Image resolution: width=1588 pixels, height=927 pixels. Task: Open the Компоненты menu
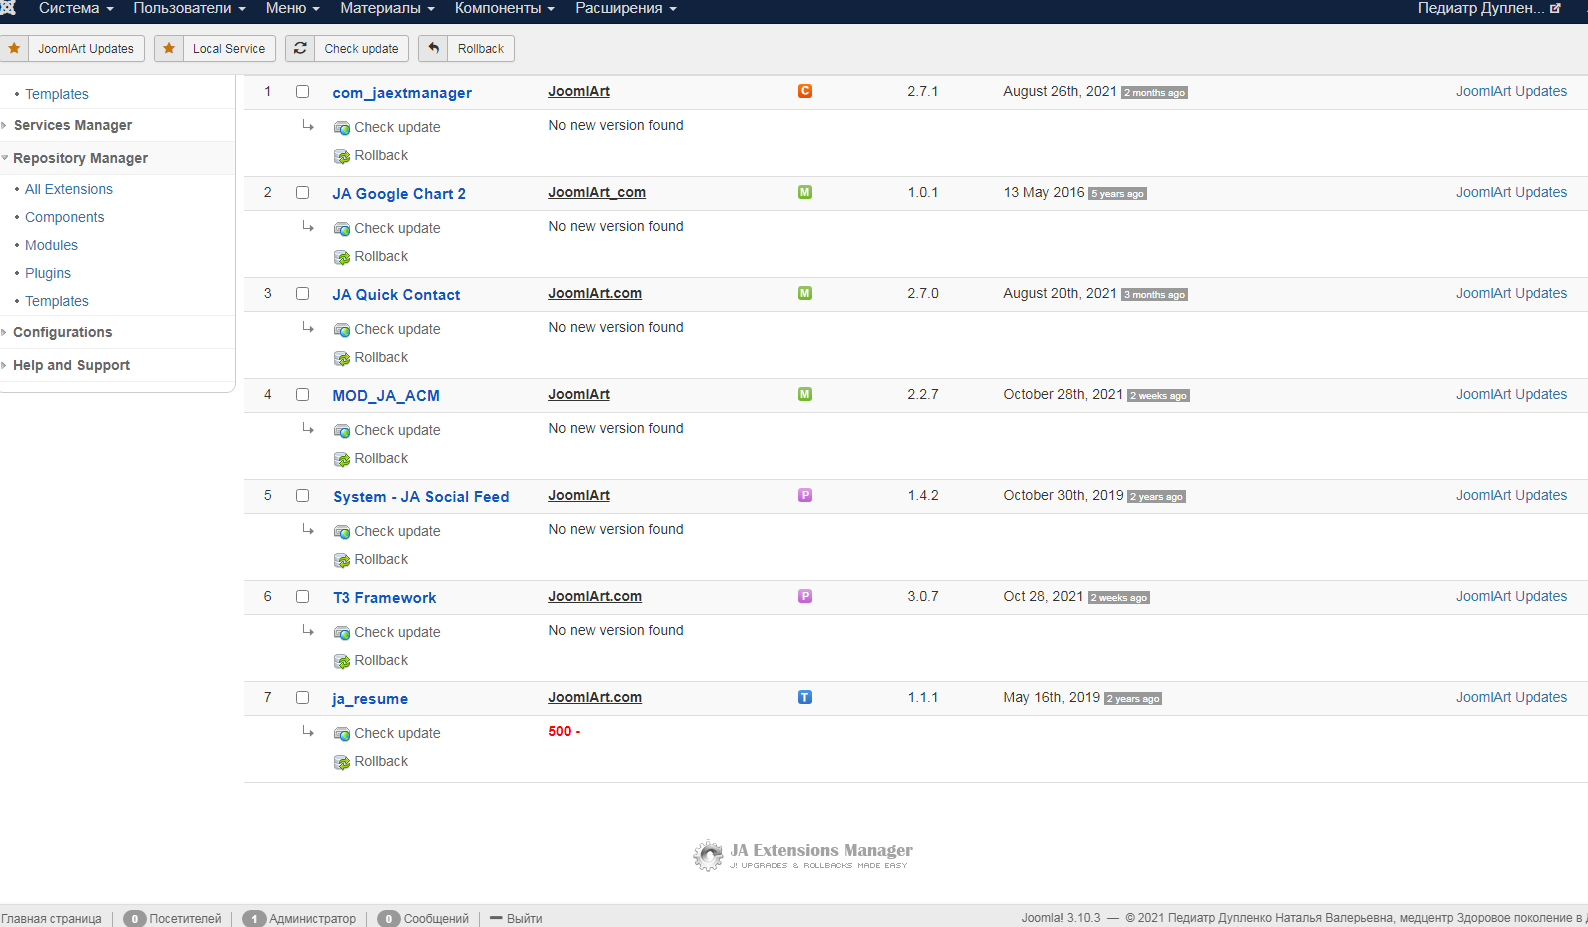(x=504, y=9)
